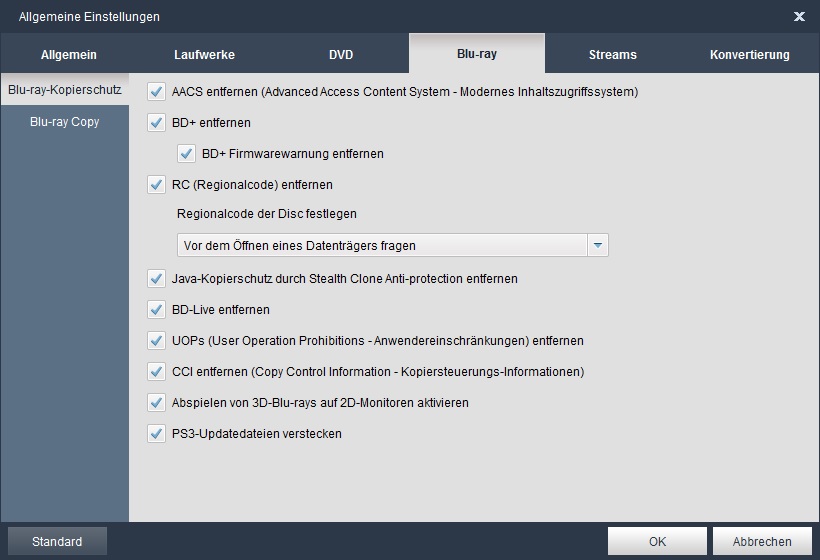Toggle BD-Live entfernen checkbox
Viewport: 820px width, 560px height.
(x=156, y=310)
